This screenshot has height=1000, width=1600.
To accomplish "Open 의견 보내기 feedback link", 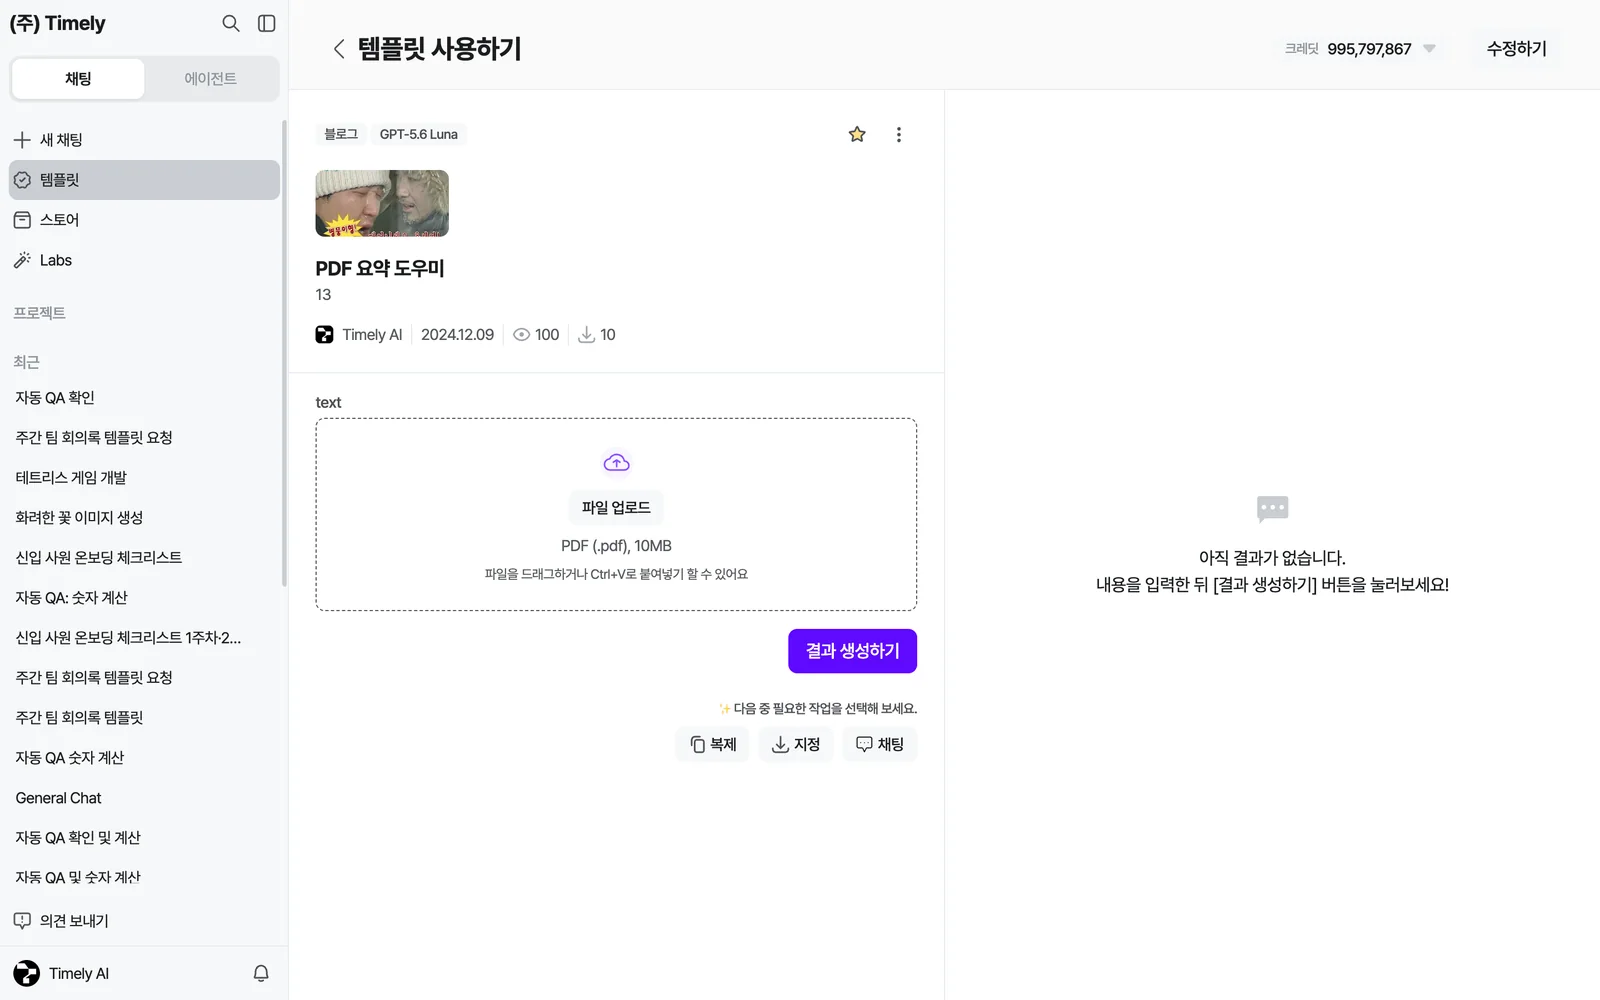I will coord(144,921).
